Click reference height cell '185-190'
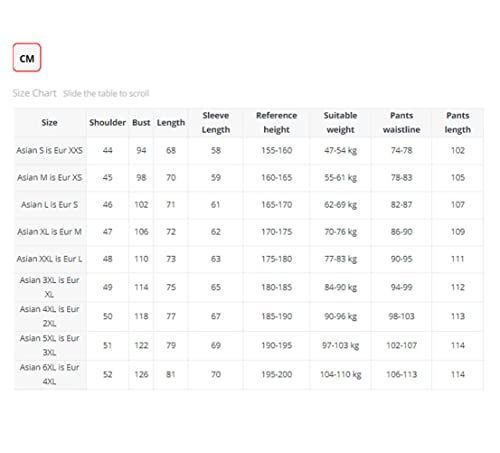Screen dimensions: 500x453 (276, 316)
